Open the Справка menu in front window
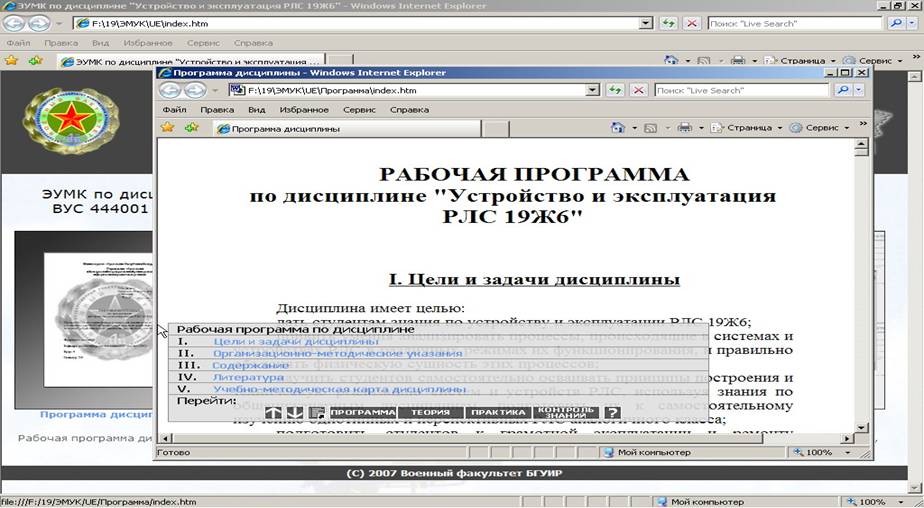 pyautogui.click(x=409, y=109)
